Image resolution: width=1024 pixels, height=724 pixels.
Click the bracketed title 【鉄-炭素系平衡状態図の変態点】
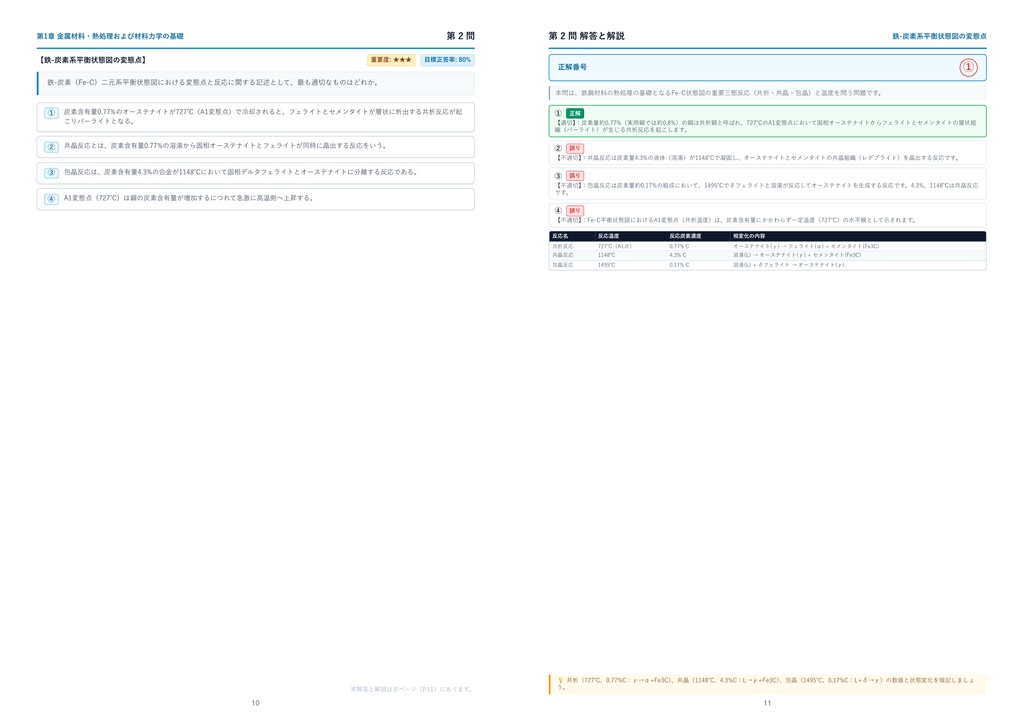click(x=93, y=60)
